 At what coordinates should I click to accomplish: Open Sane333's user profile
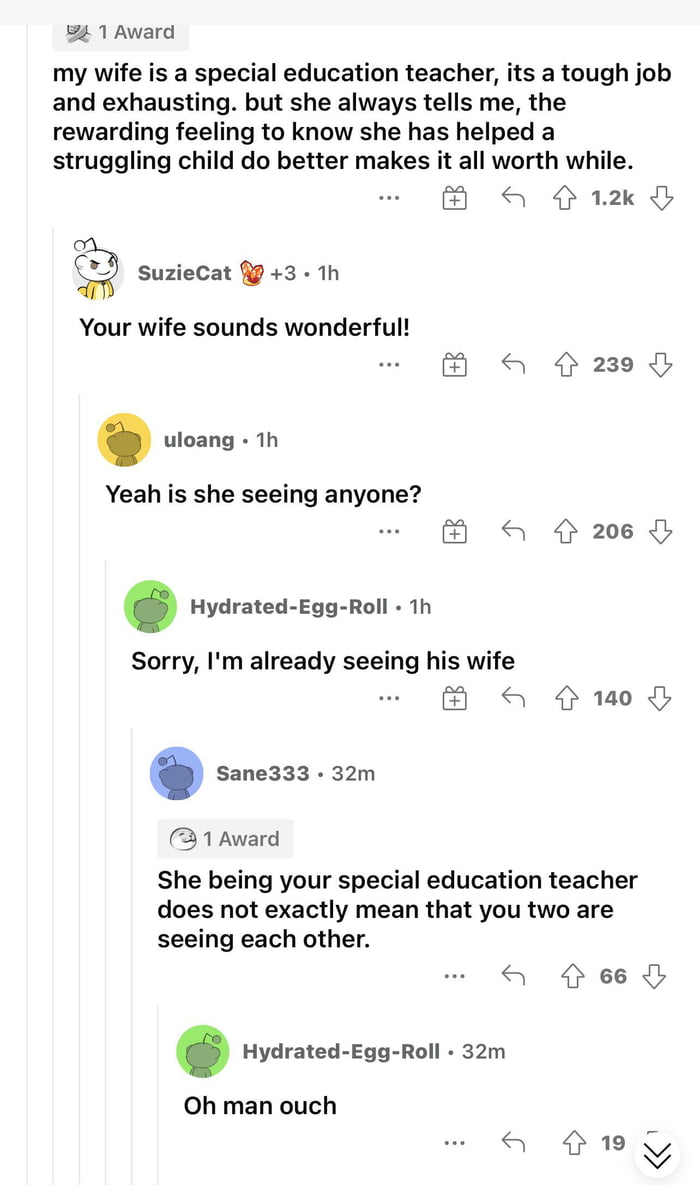point(262,773)
